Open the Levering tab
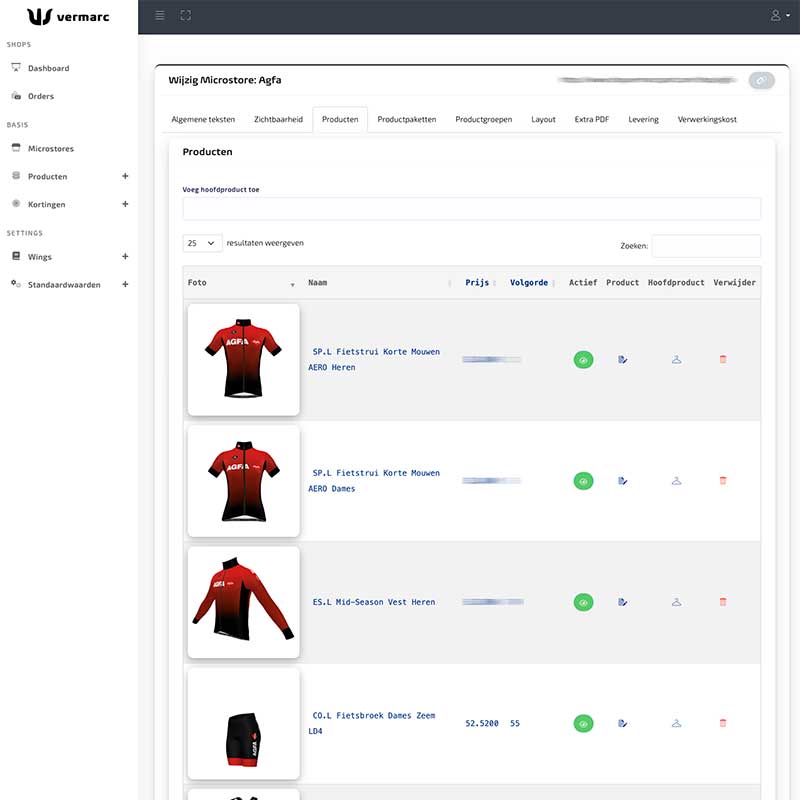The width and height of the screenshot is (800, 800). 643,119
